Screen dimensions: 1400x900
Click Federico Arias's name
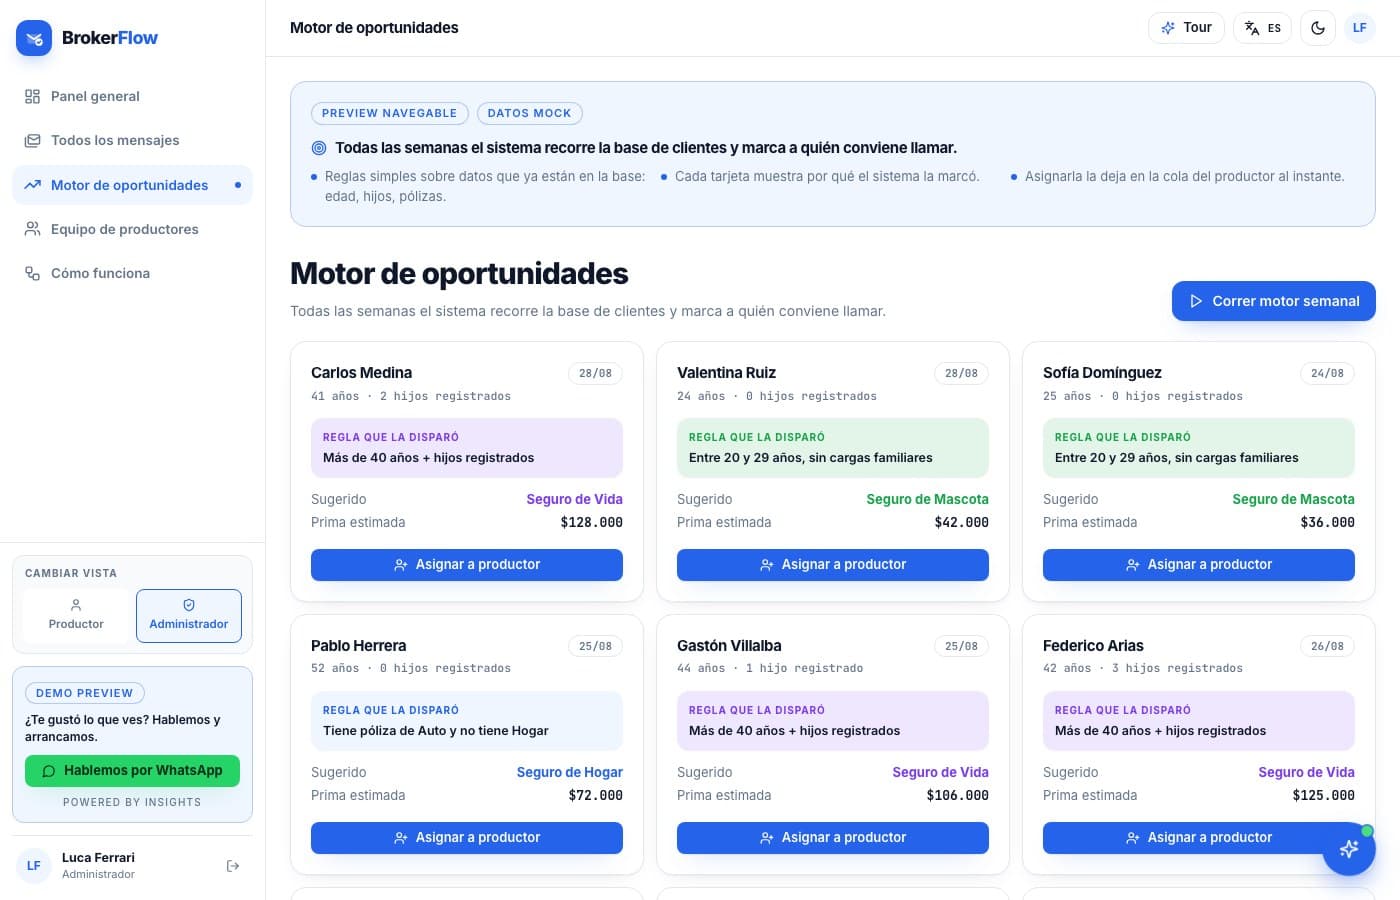pos(1093,646)
